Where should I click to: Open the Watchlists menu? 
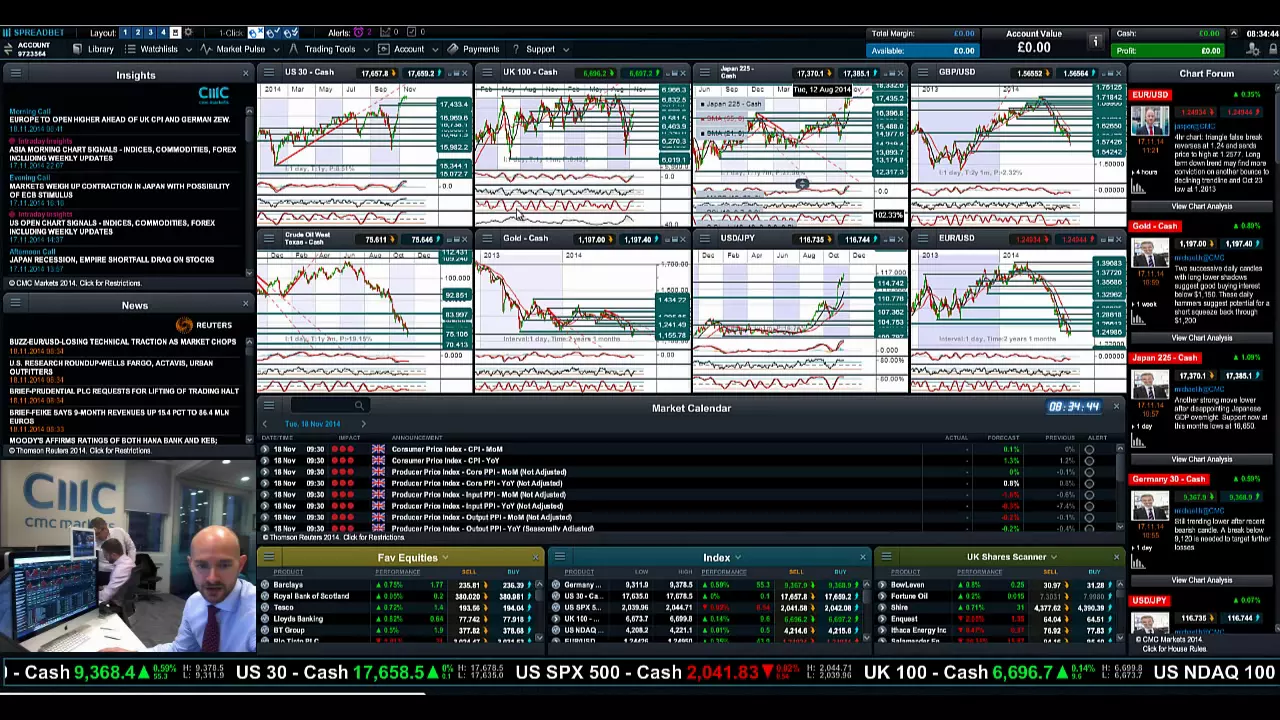158,49
